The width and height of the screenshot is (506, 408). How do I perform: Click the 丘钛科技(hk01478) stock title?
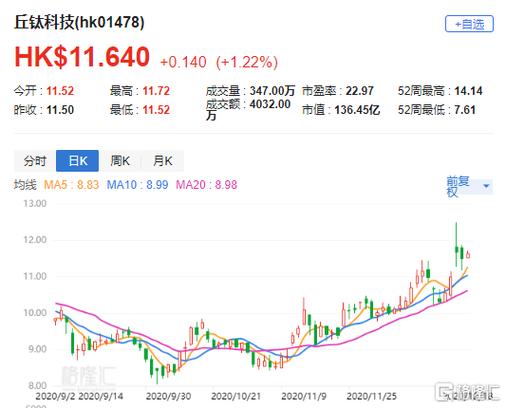tap(79, 22)
